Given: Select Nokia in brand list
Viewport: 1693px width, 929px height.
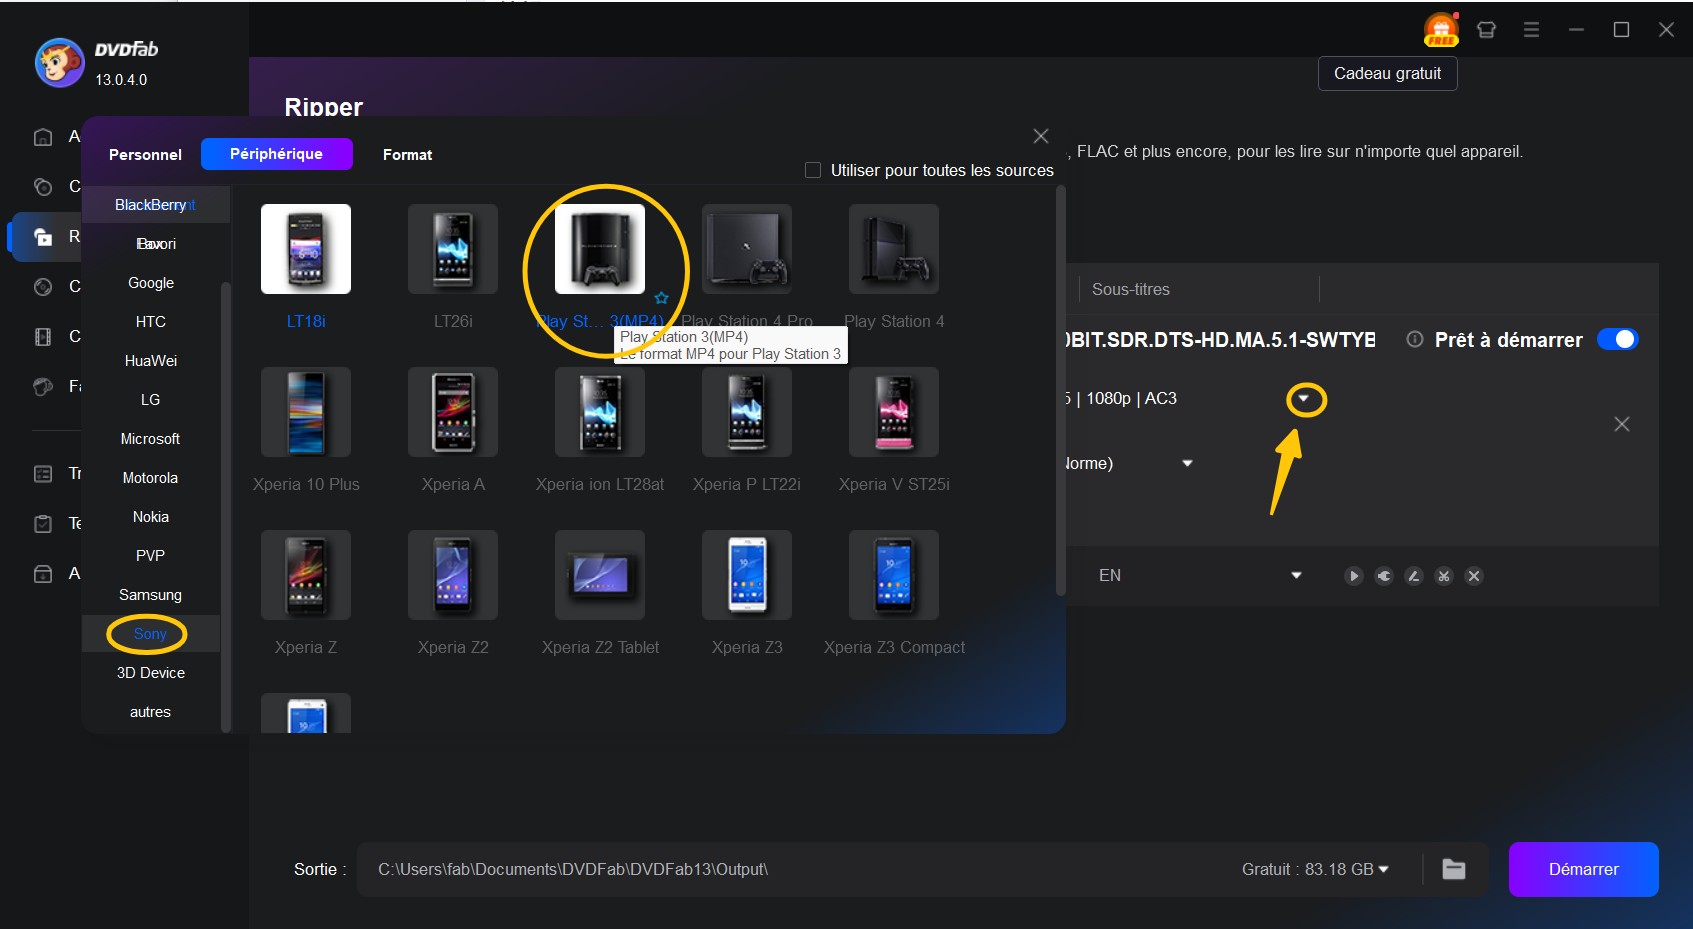Looking at the screenshot, I should (151, 517).
